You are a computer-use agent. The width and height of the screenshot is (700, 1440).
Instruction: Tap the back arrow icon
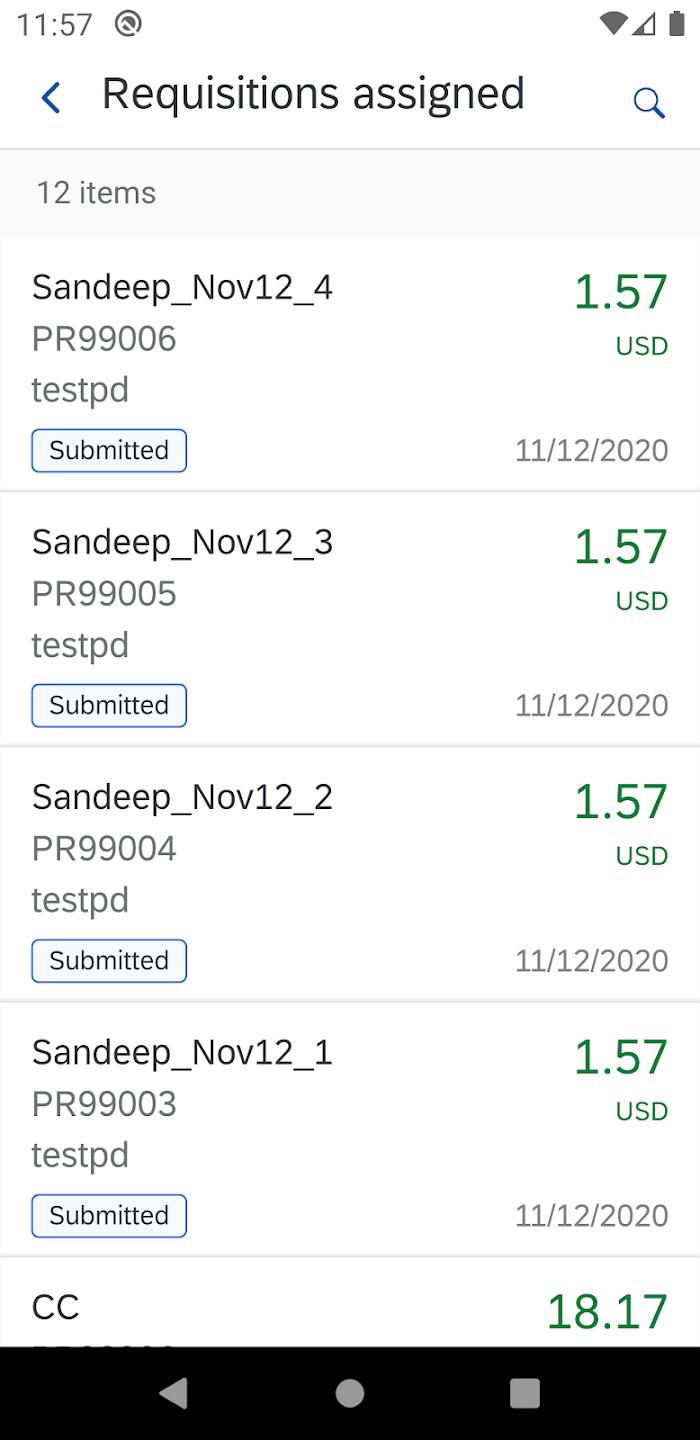(51, 98)
